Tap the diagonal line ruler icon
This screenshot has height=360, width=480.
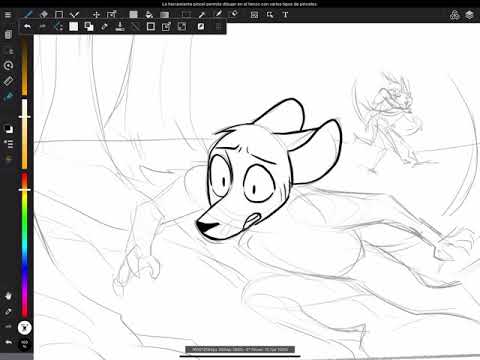pyautogui.click(x=135, y=26)
